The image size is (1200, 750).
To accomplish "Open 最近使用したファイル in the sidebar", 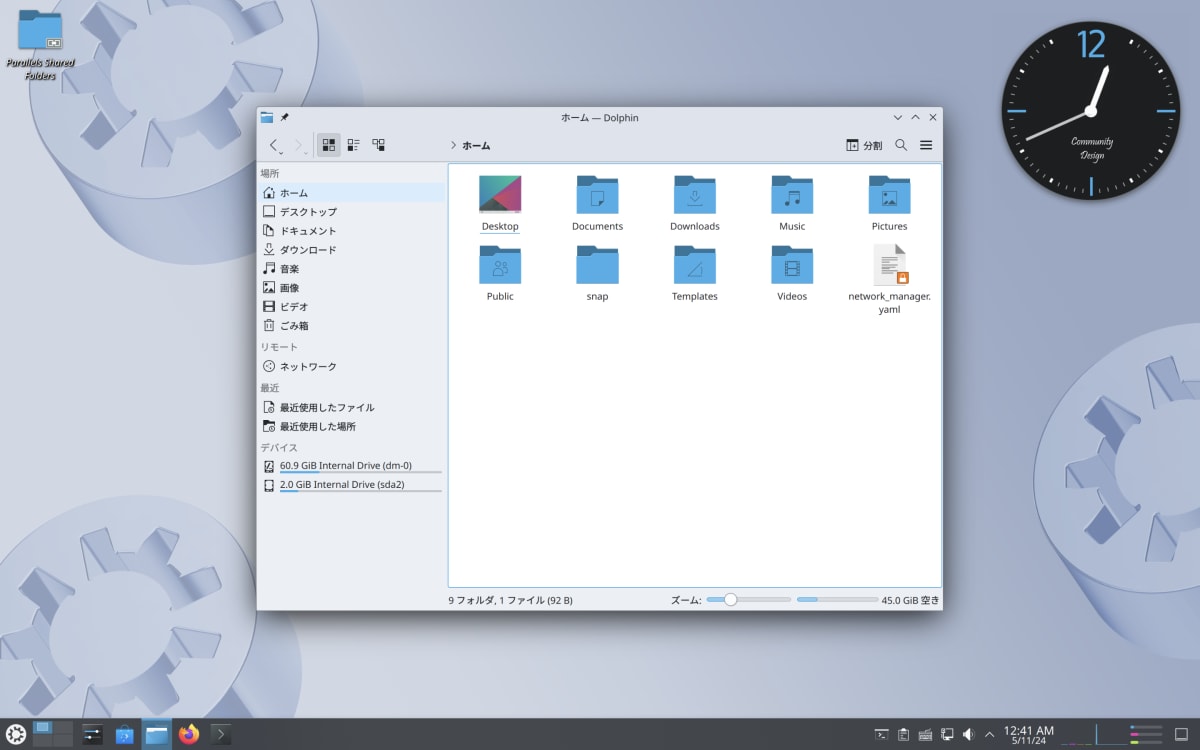I will pos(351,408).
